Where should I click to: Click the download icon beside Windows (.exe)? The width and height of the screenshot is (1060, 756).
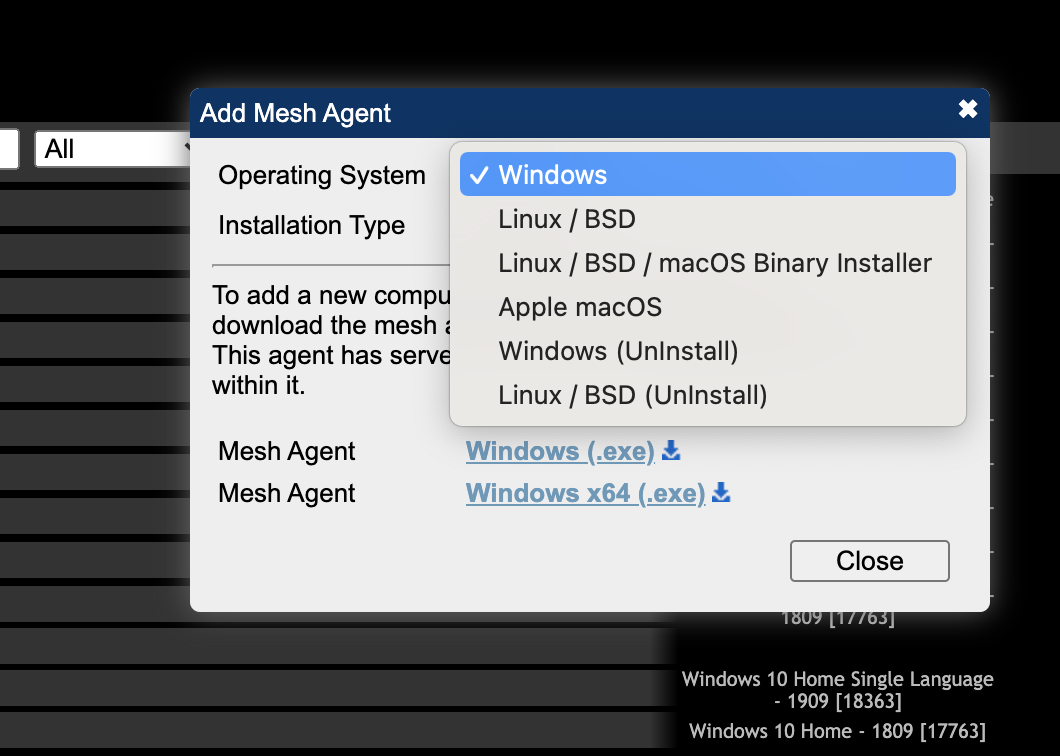pos(670,451)
